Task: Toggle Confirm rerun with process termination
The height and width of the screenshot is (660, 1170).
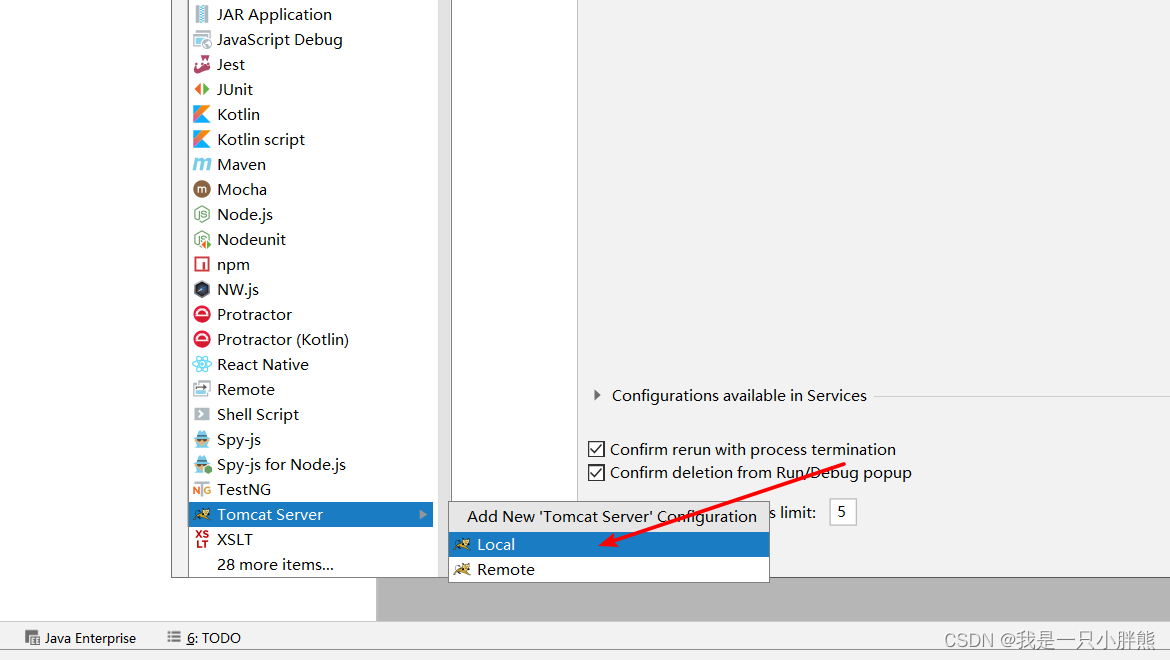Action: click(x=596, y=449)
